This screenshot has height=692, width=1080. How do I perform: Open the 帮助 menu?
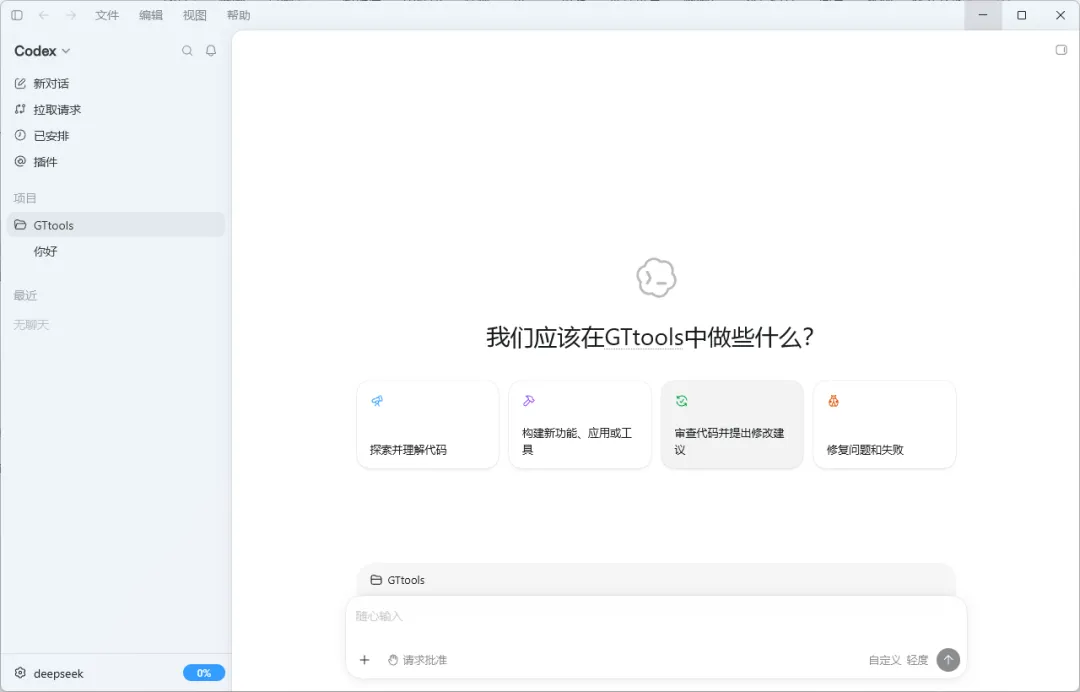[x=238, y=15]
